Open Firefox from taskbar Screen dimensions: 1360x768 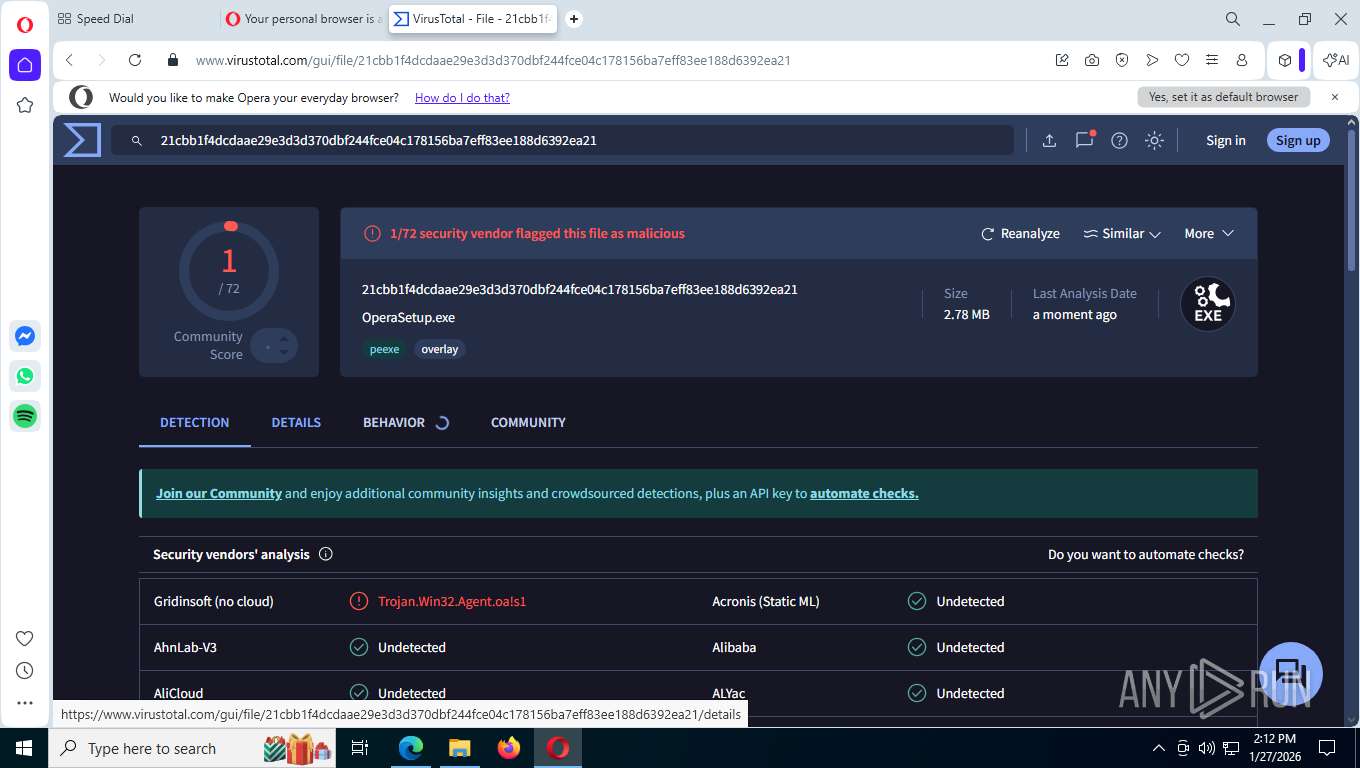509,748
